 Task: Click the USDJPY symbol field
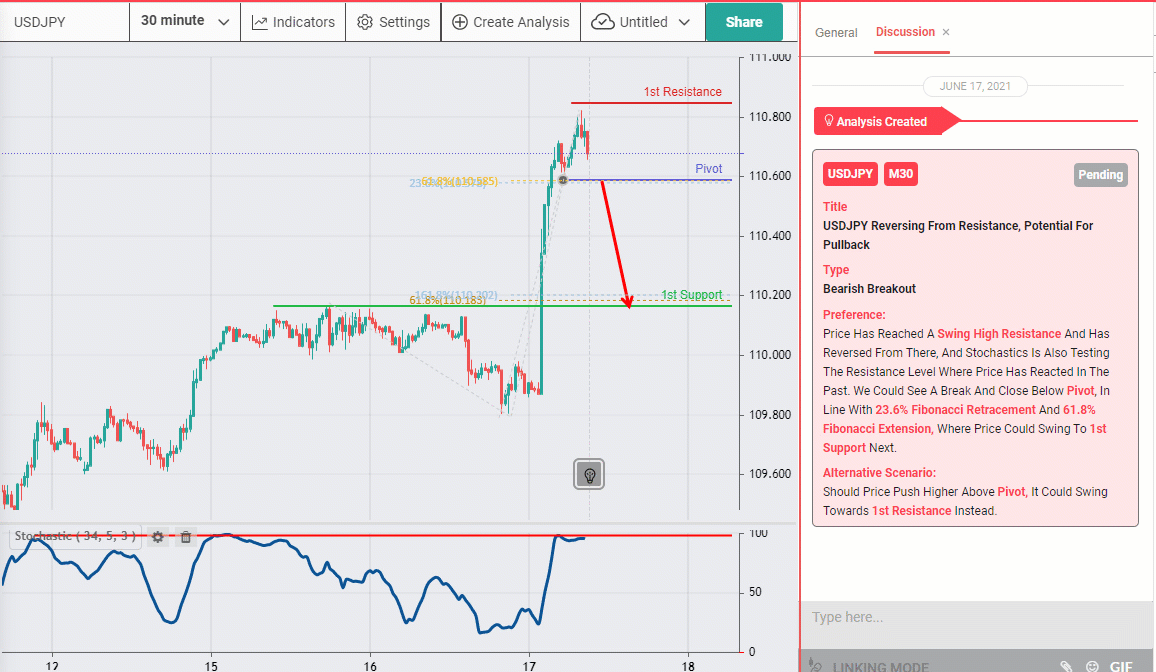(65, 22)
